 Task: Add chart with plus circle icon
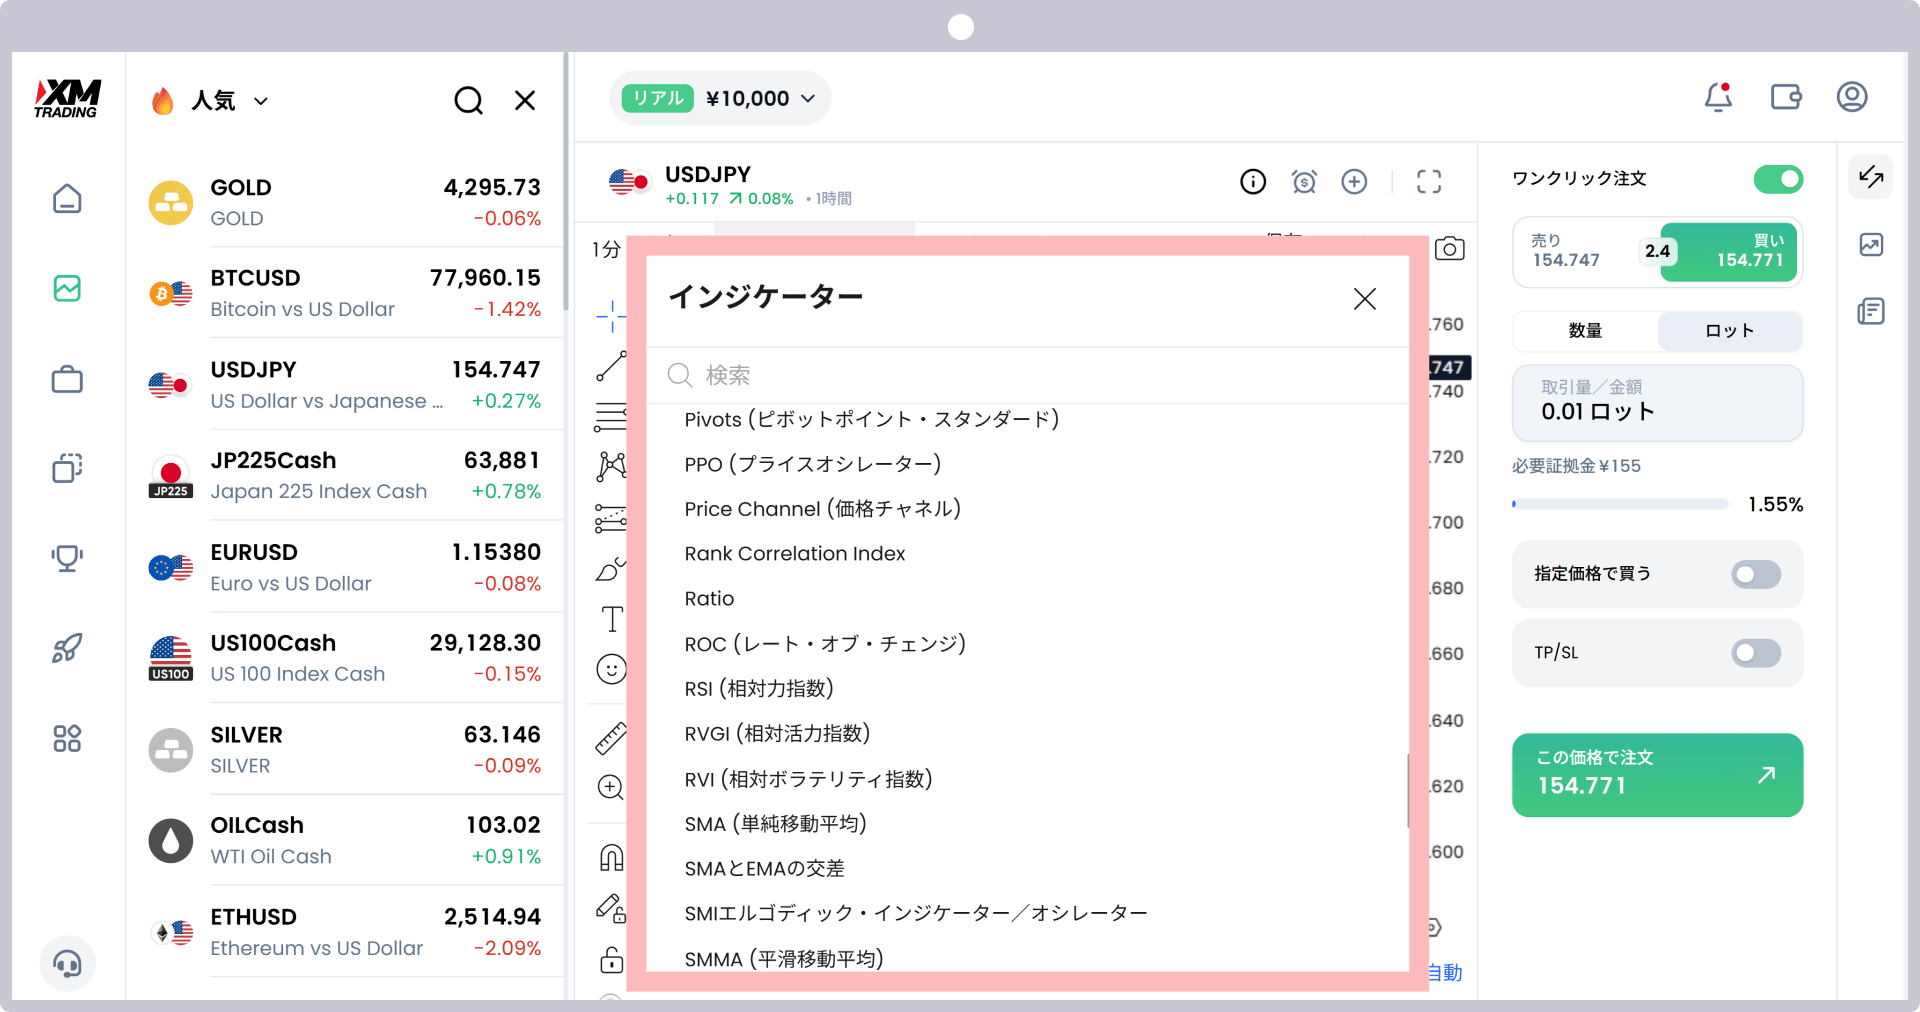click(1354, 181)
